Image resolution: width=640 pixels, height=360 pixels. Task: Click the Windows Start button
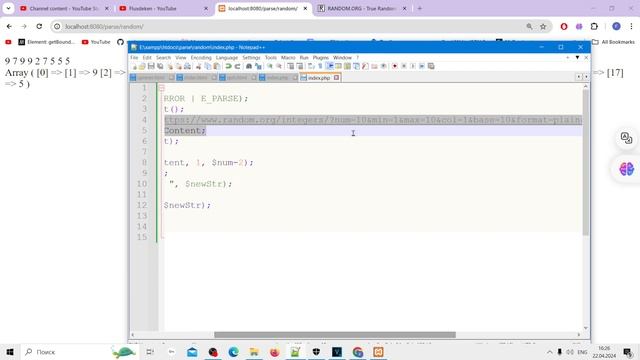(10, 352)
